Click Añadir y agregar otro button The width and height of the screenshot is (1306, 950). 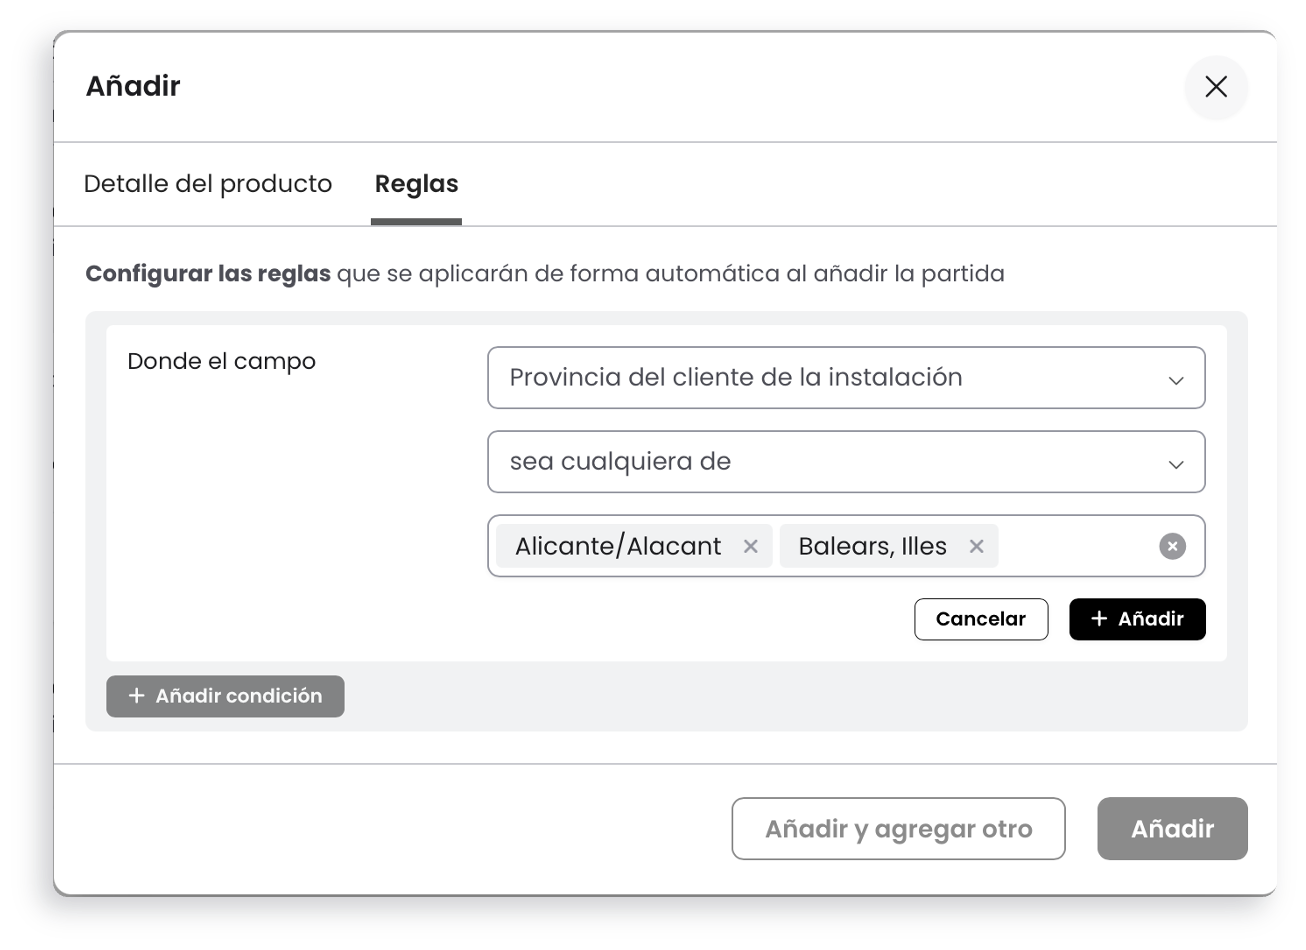[898, 829]
